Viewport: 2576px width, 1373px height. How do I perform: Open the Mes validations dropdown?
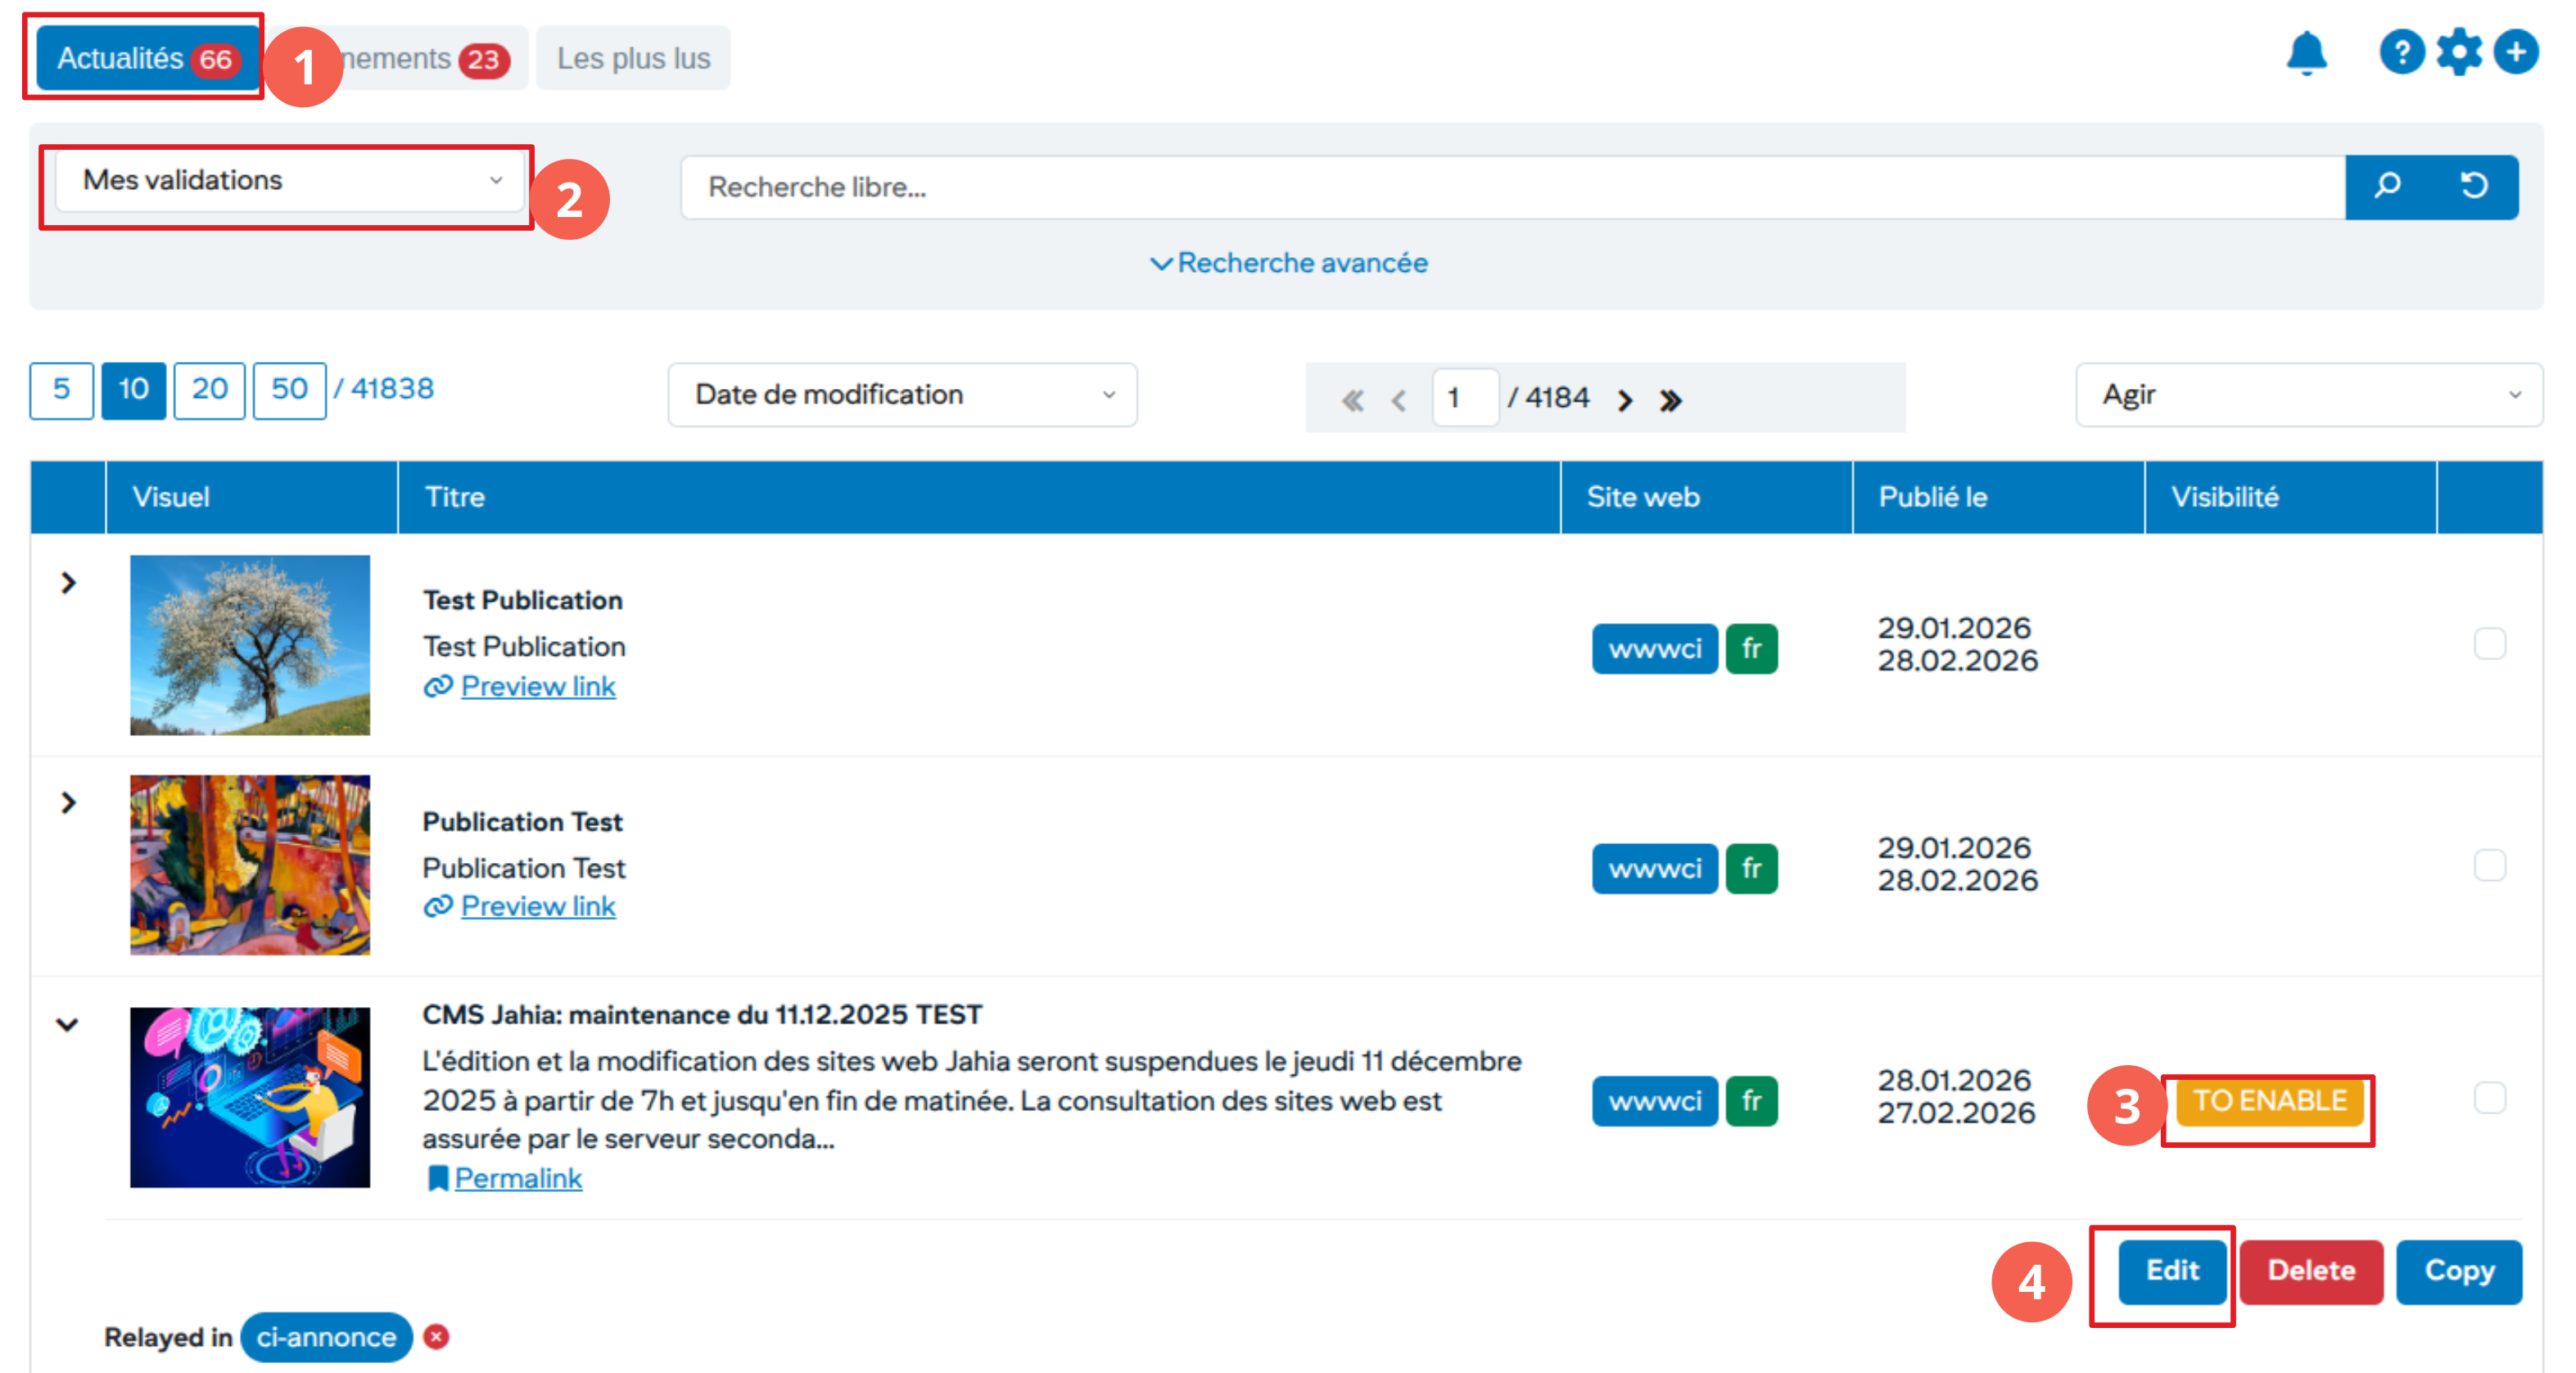pyautogui.click(x=290, y=181)
